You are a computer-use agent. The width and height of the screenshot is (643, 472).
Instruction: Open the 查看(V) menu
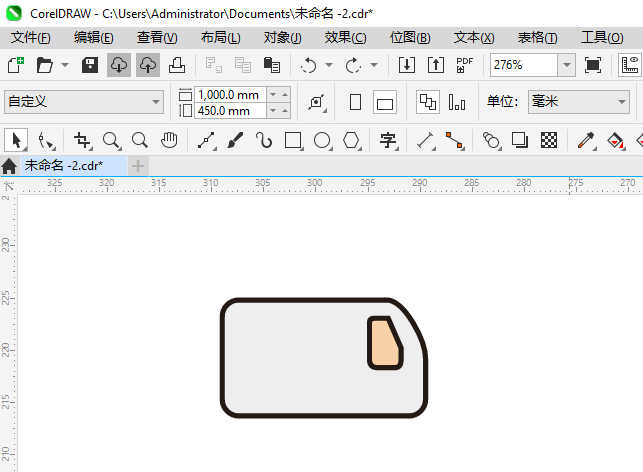coord(157,38)
